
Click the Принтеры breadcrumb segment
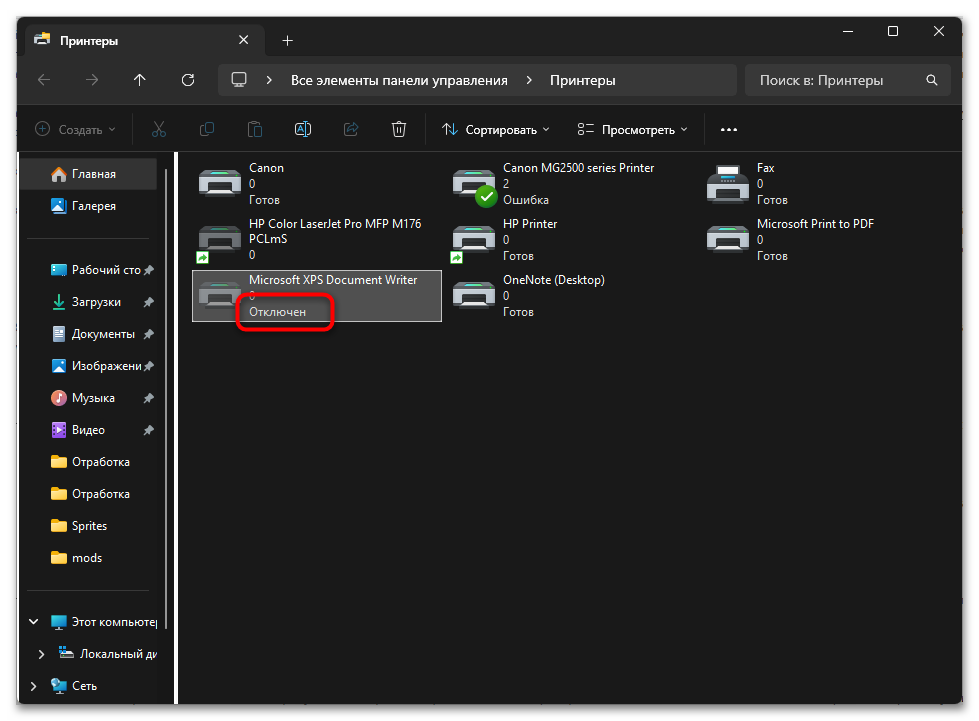[583, 80]
